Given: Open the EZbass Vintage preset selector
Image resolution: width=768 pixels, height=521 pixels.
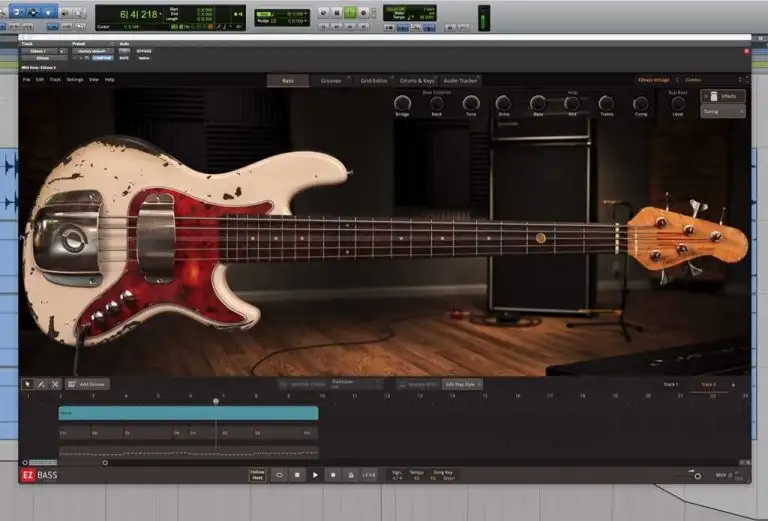Looking at the screenshot, I should [653, 80].
